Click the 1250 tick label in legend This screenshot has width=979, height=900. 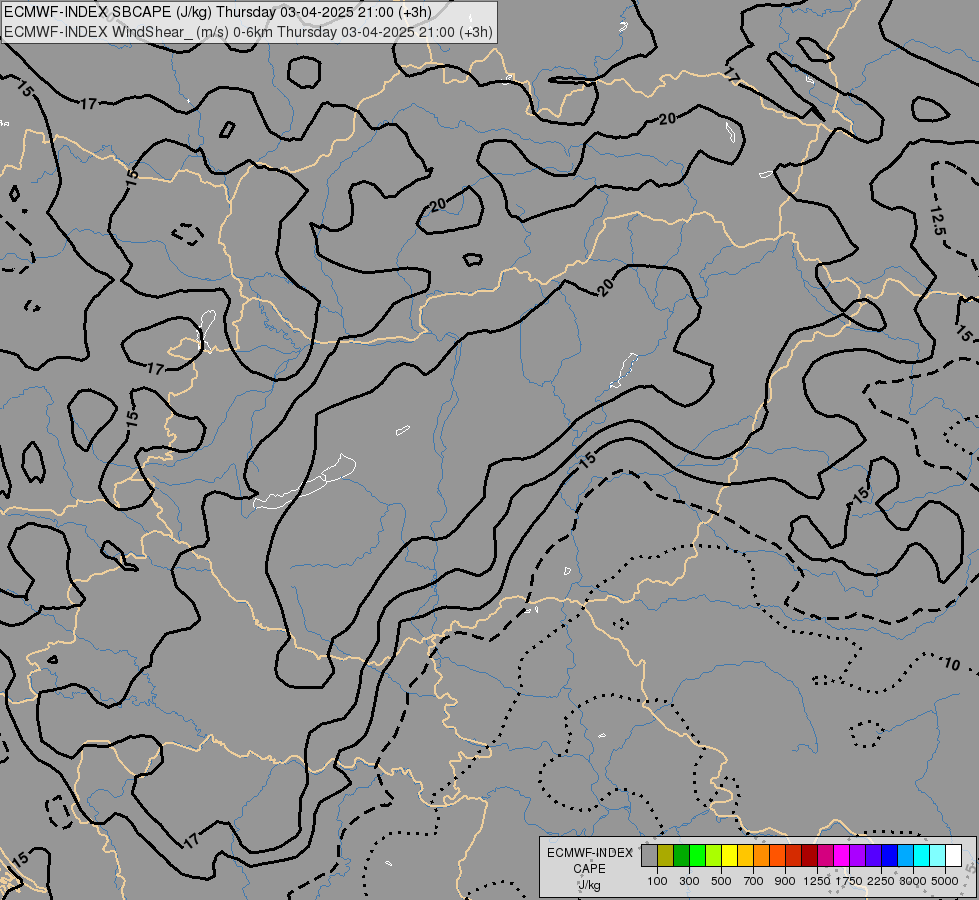coord(817,881)
